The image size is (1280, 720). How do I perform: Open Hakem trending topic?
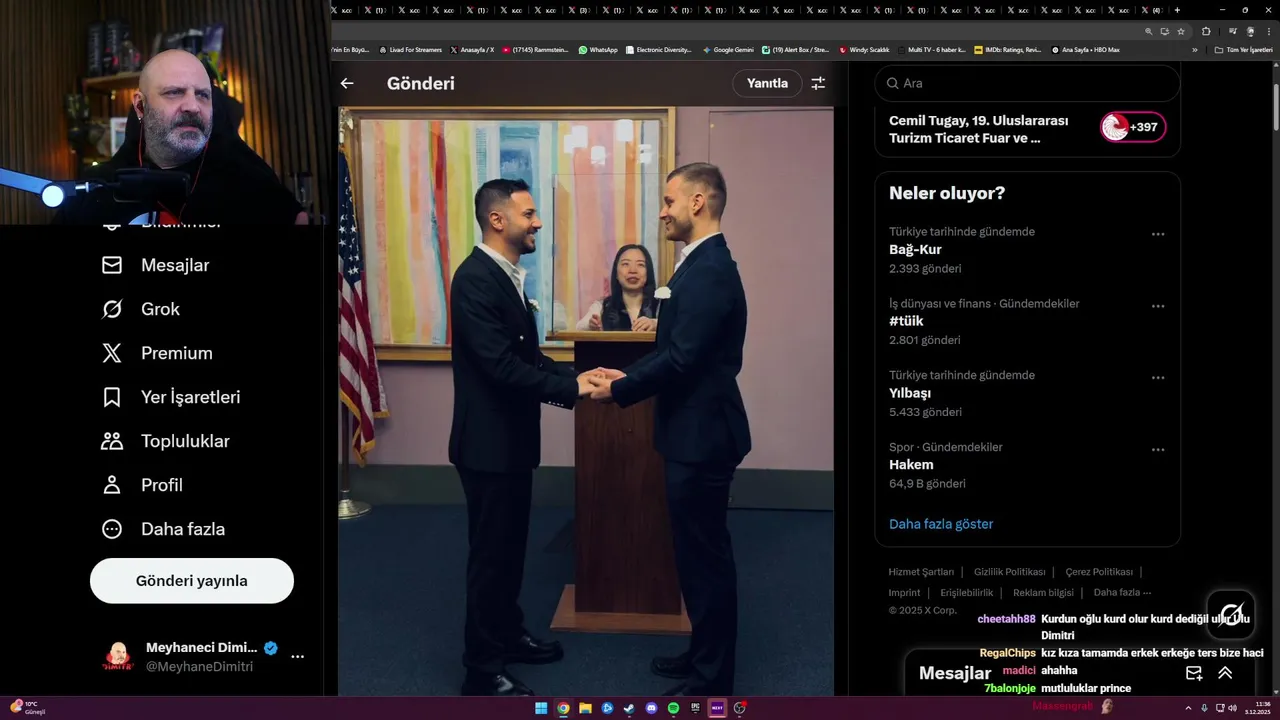click(x=911, y=465)
